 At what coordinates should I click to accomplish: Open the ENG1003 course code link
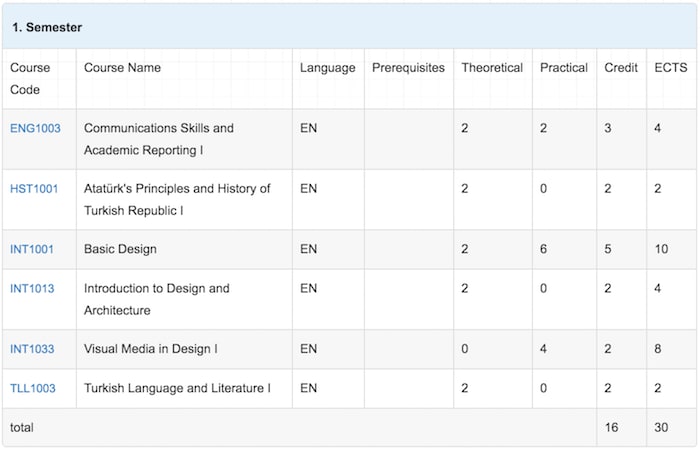[x=35, y=129]
